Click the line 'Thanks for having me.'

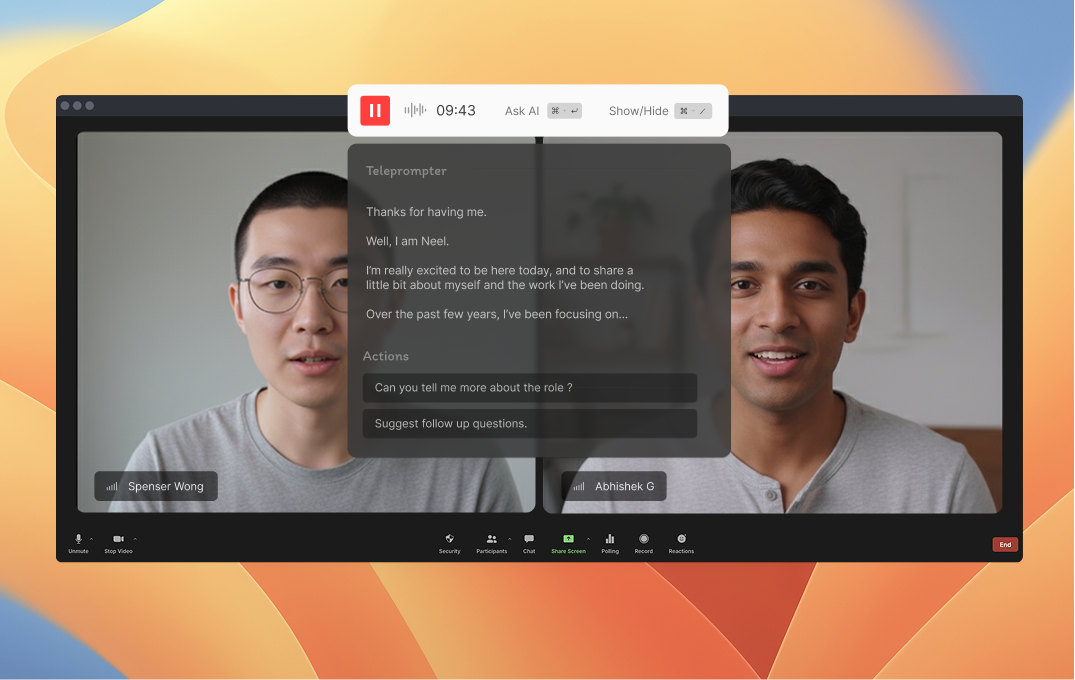(x=426, y=212)
